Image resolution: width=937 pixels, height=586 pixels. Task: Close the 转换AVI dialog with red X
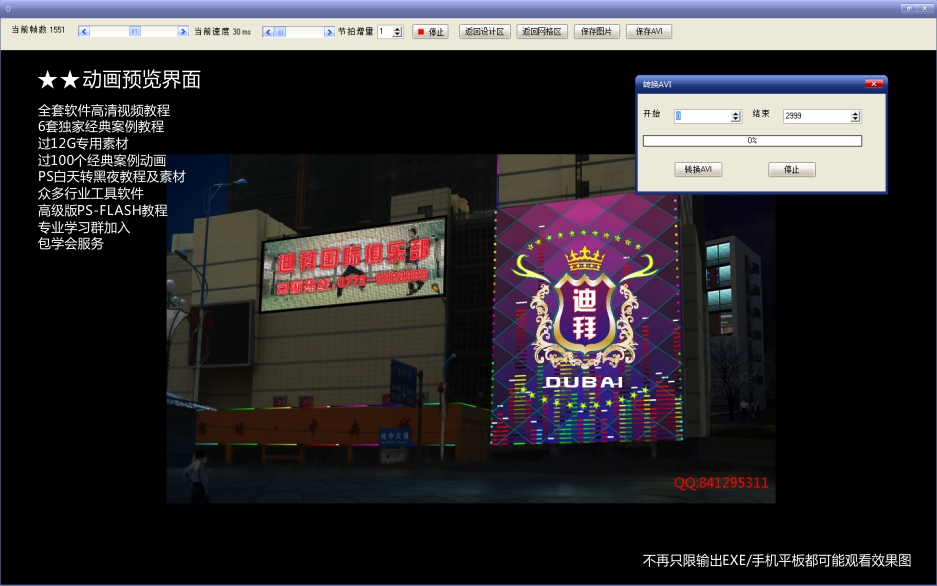click(874, 84)
